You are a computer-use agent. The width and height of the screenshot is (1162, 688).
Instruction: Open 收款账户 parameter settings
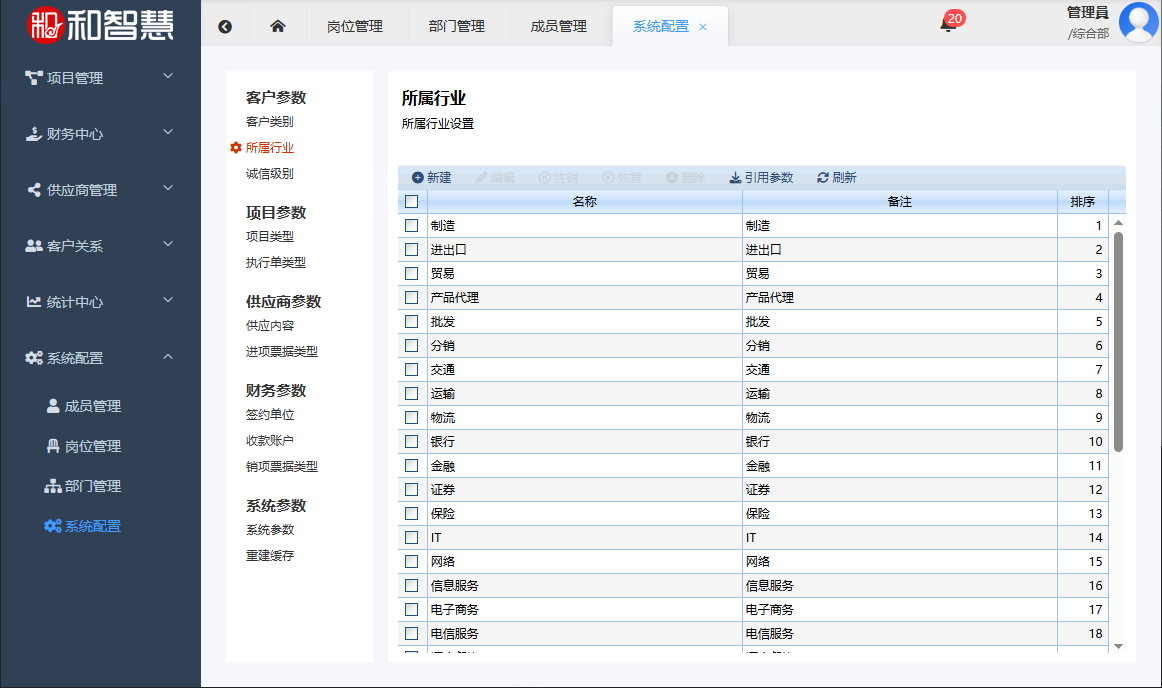[x=270, y=440]
